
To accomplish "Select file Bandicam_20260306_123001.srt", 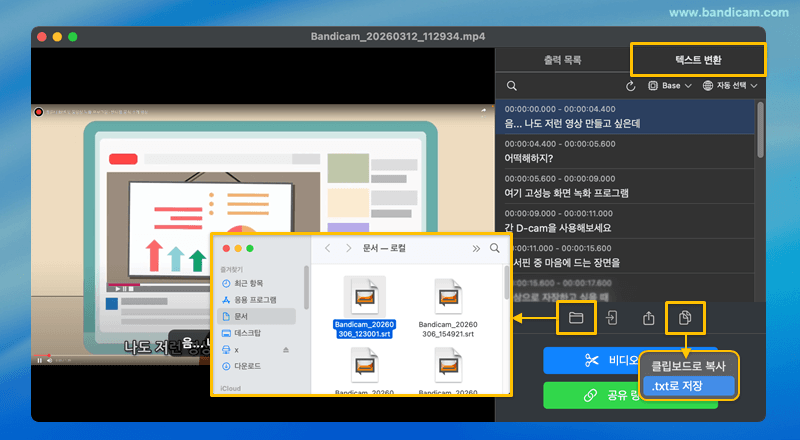I will (364, 307).
